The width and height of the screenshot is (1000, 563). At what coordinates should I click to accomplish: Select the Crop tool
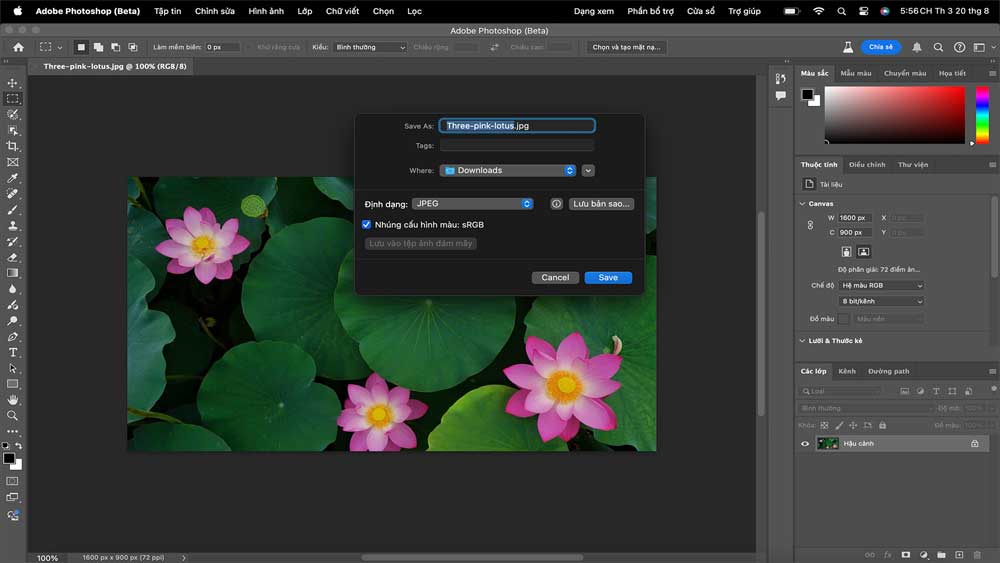pos(13,146)
